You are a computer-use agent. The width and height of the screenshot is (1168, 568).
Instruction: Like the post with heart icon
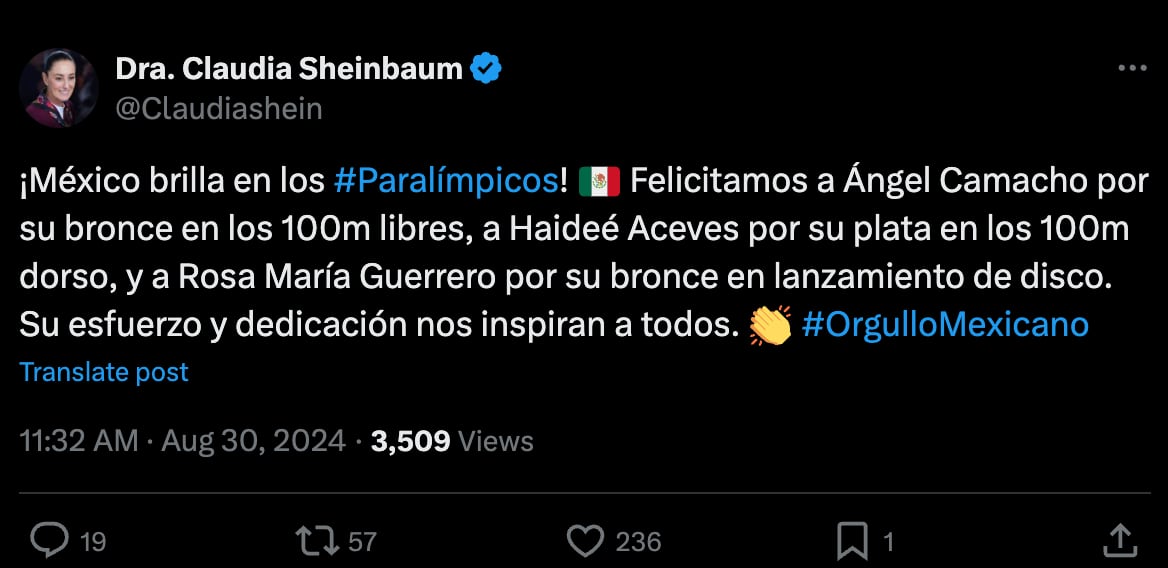point(585,541)
